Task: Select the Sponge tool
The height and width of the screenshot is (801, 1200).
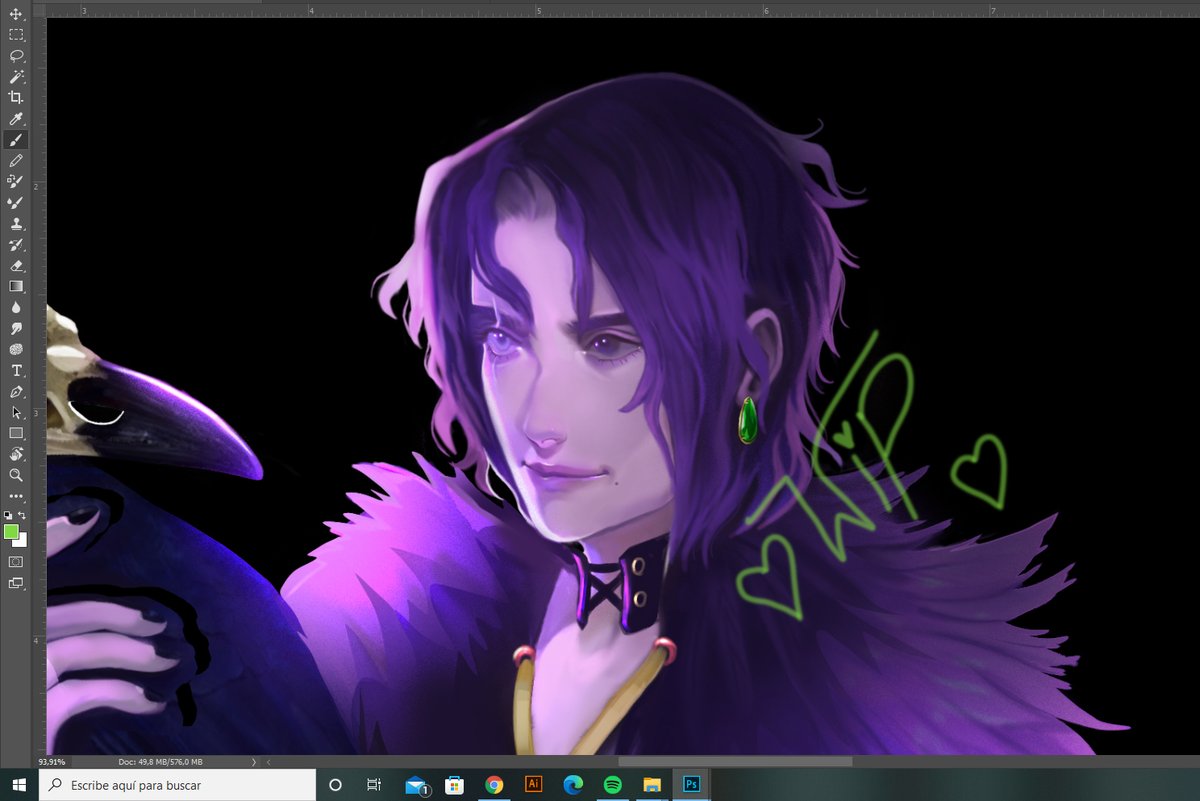Action: 16,350
